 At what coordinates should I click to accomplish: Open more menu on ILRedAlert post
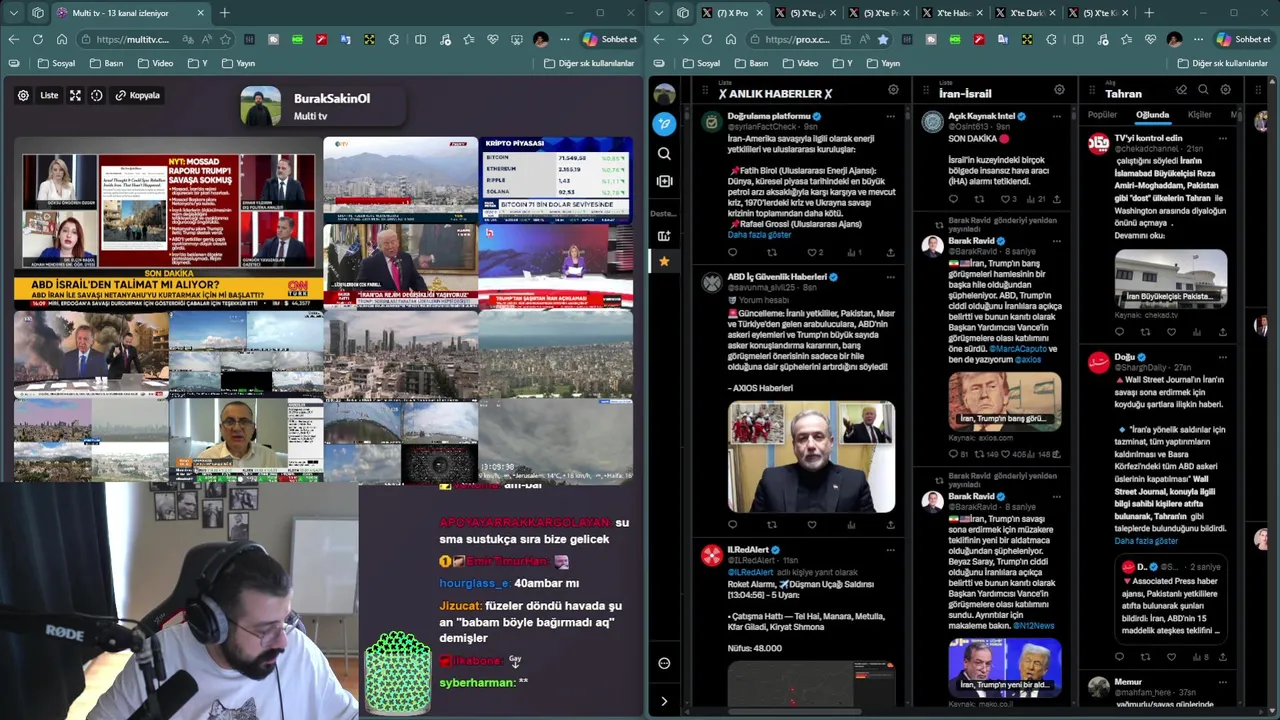[x=890, y=550]
